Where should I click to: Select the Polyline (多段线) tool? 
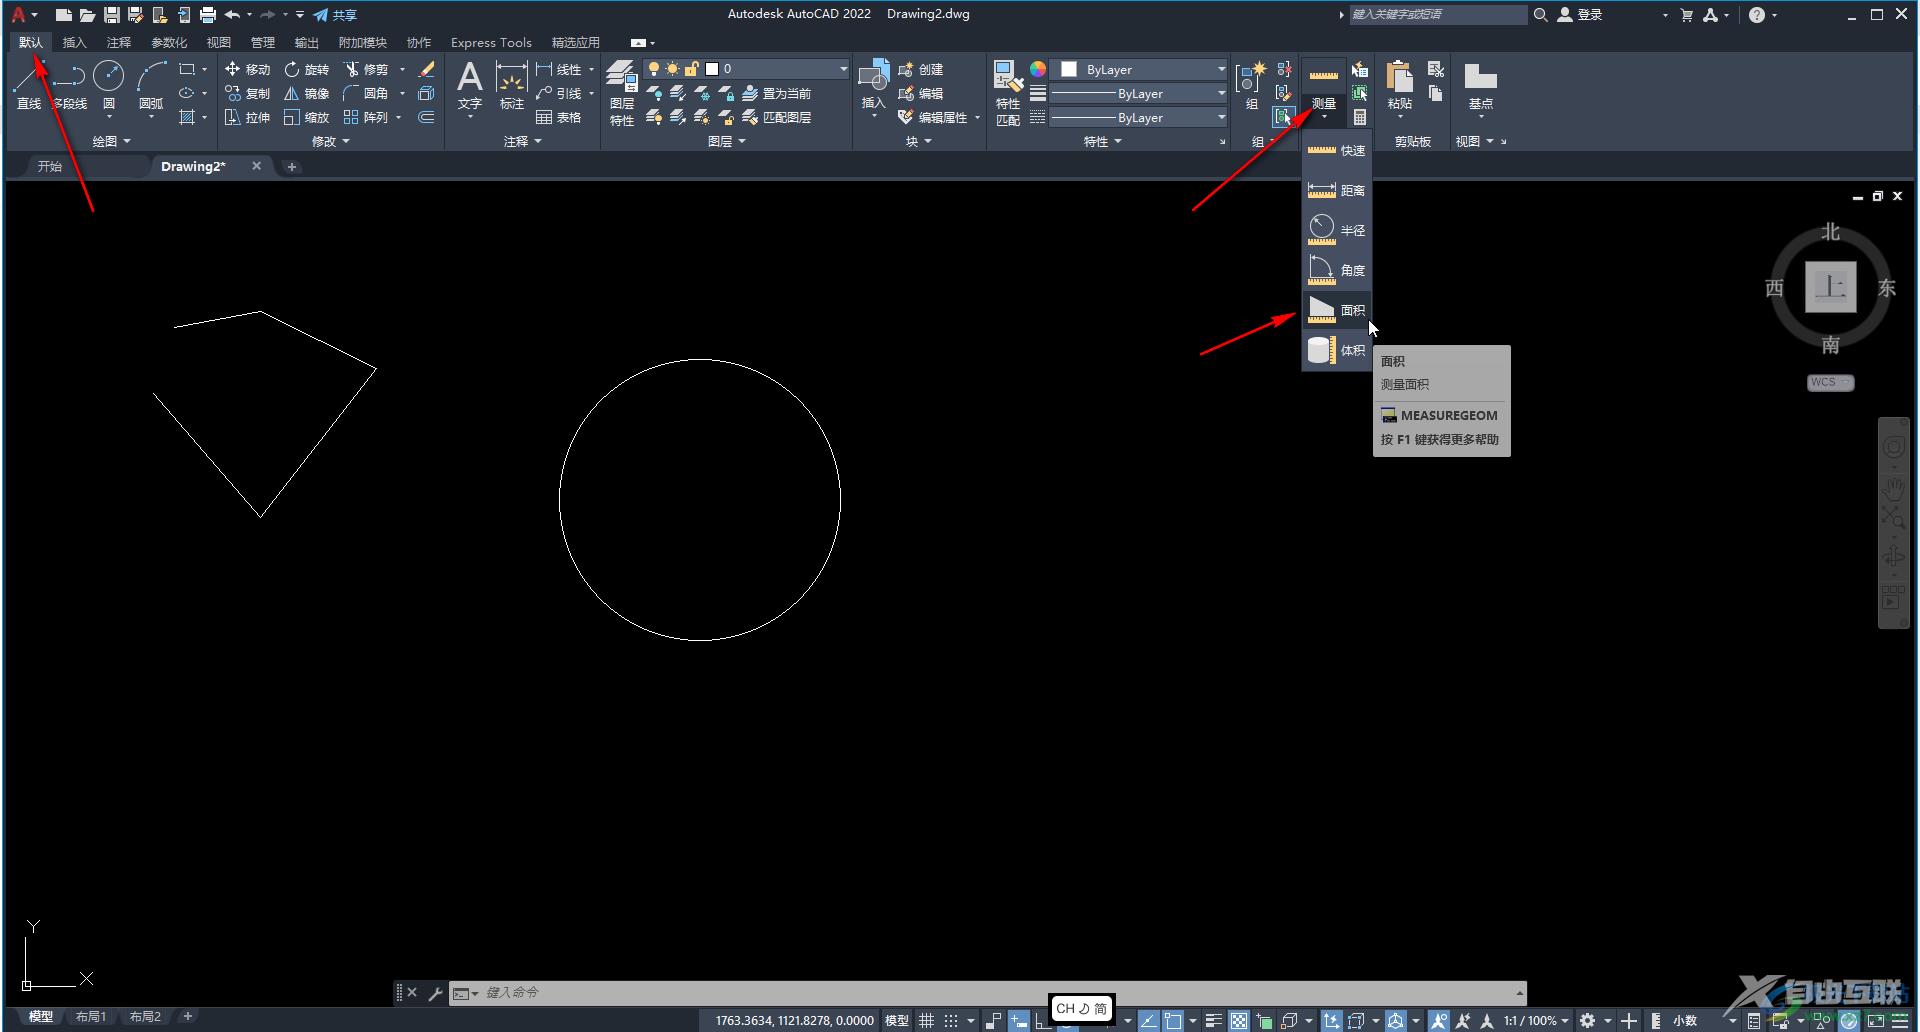point(69,84)
